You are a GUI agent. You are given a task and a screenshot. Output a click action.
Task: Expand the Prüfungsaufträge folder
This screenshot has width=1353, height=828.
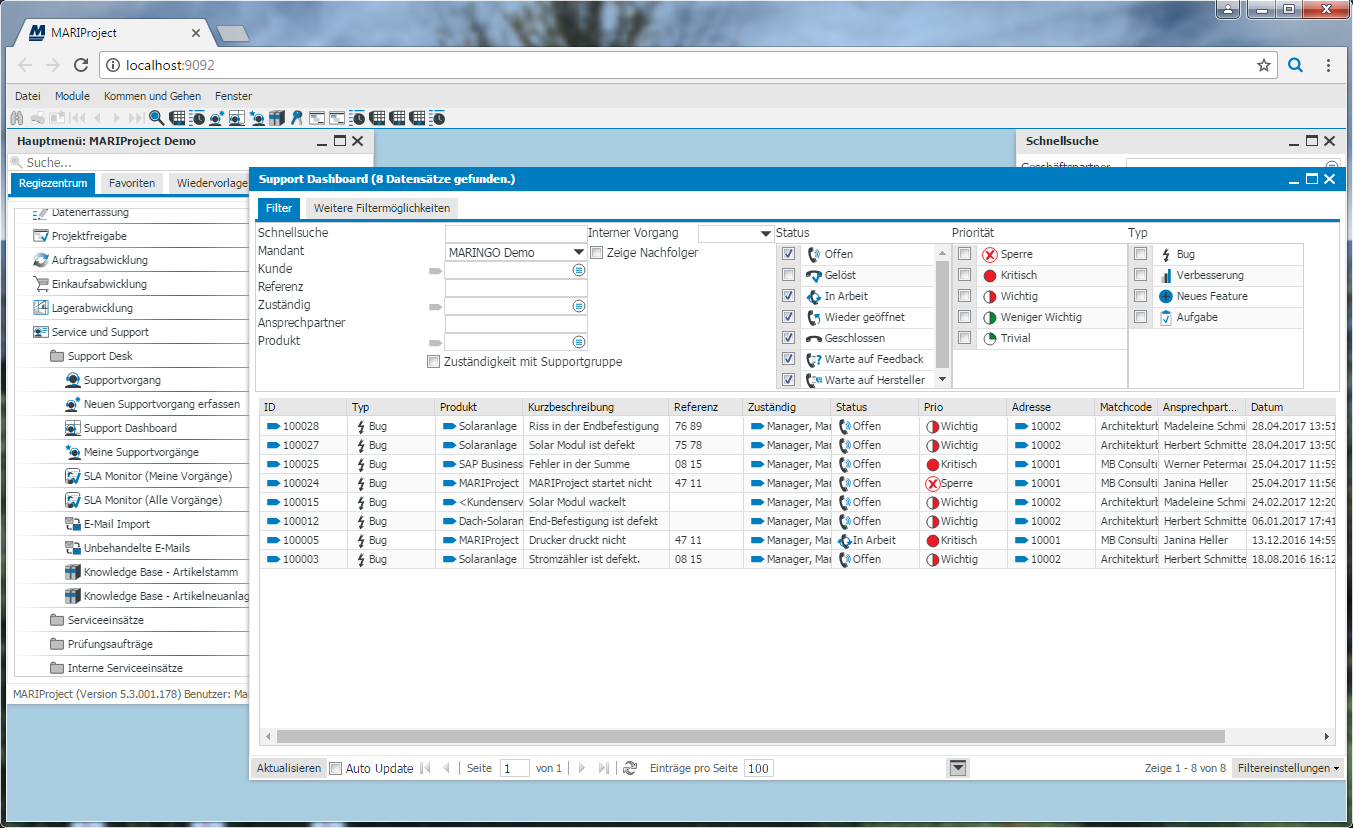57,644
